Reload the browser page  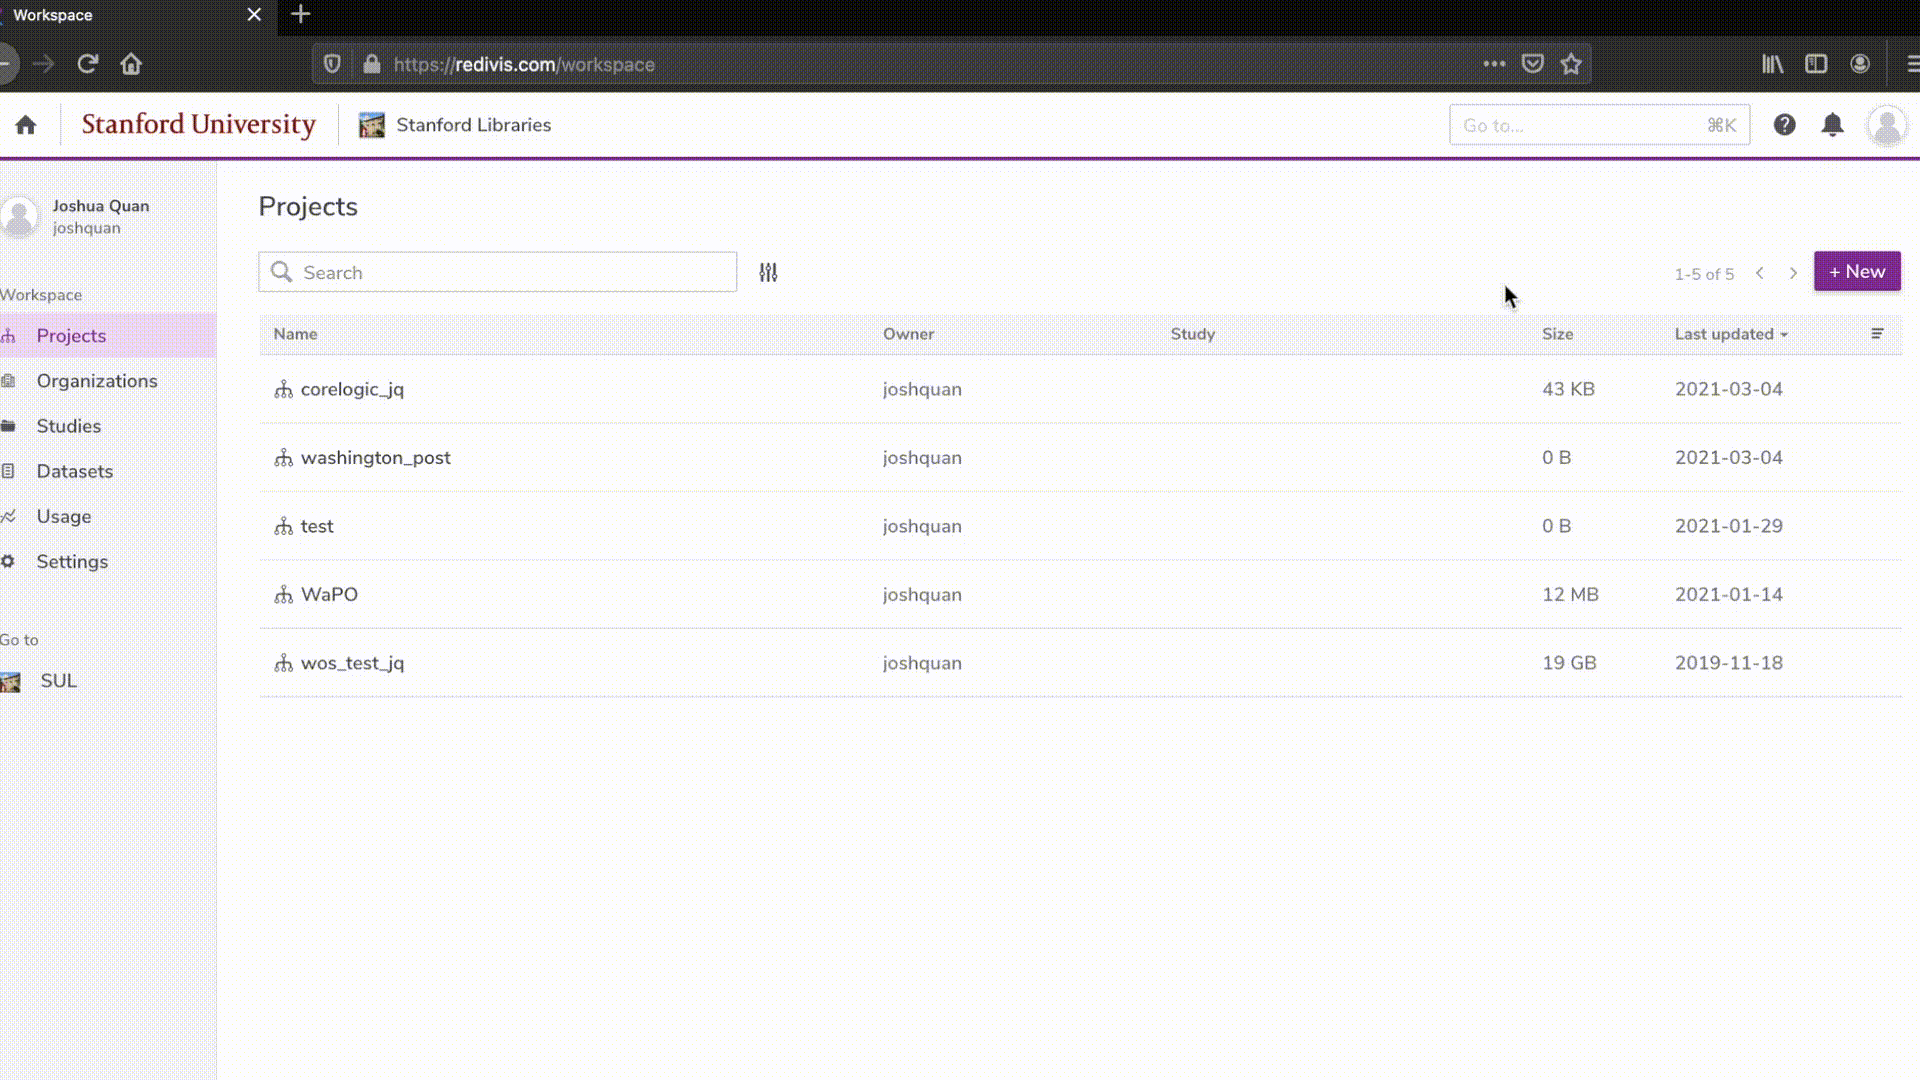pyautogui.click(x=88, y=64)
